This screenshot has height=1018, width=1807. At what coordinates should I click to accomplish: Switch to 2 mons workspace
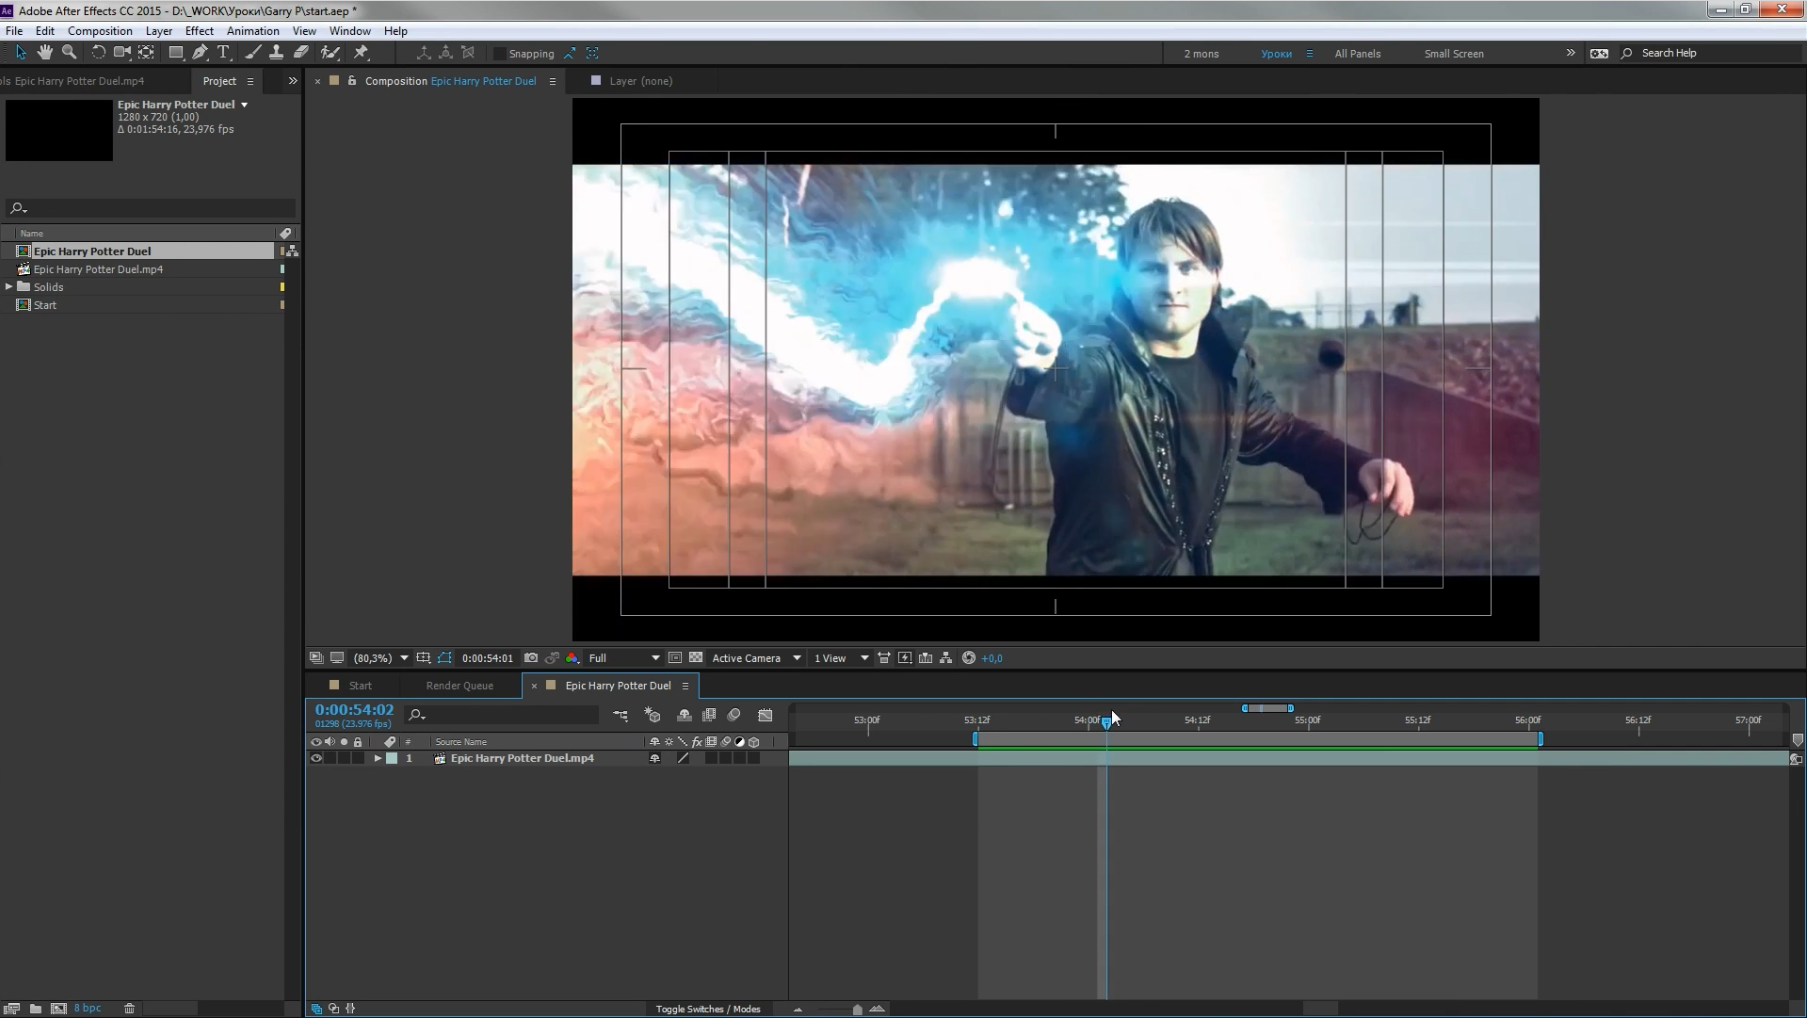pos(1201,54)
